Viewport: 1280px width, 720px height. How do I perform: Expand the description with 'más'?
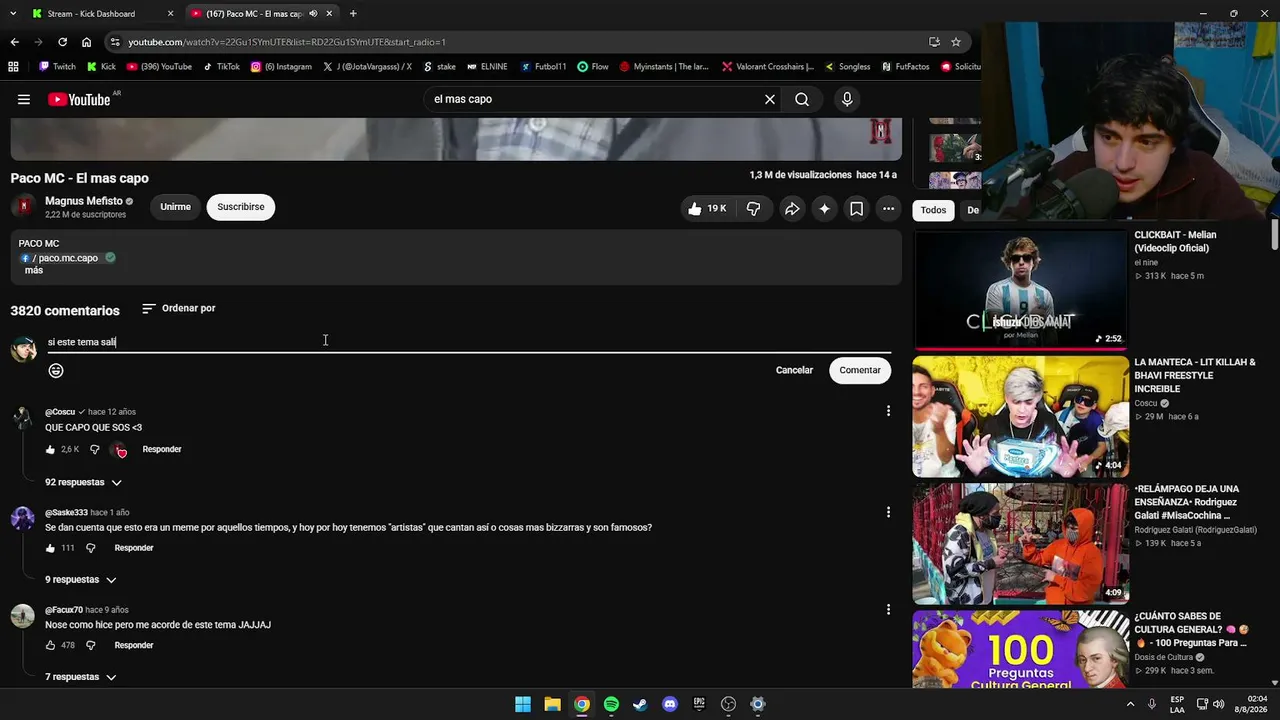pos(34,271)
